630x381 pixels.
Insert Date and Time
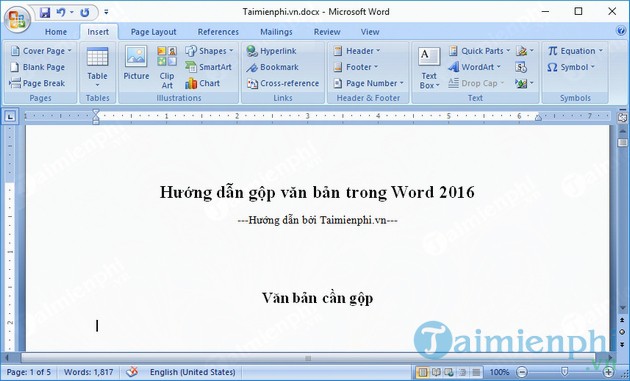(x=521, y=67)
